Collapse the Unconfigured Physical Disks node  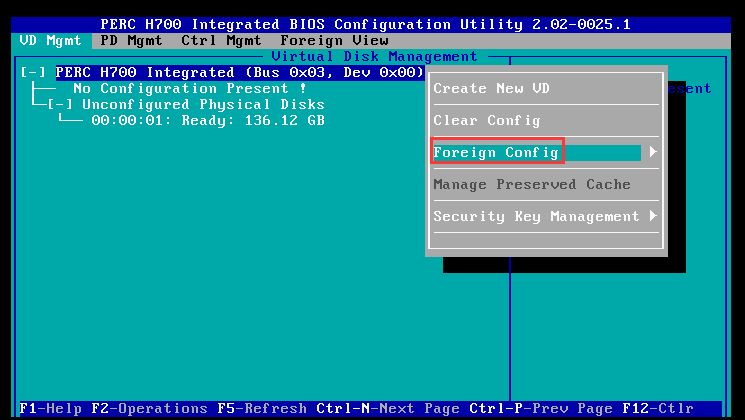60,105
